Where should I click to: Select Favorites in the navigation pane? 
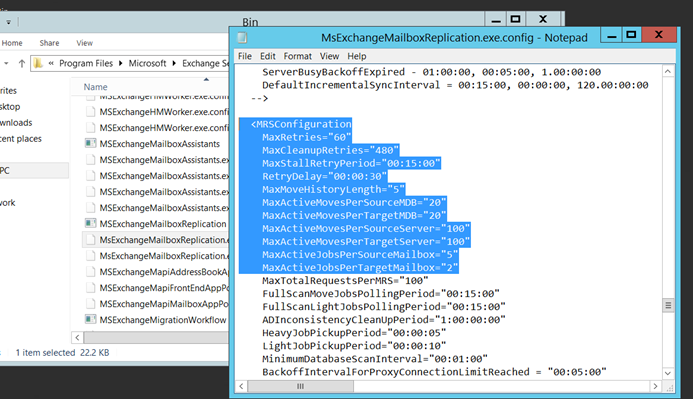click(x=8, y=91)
